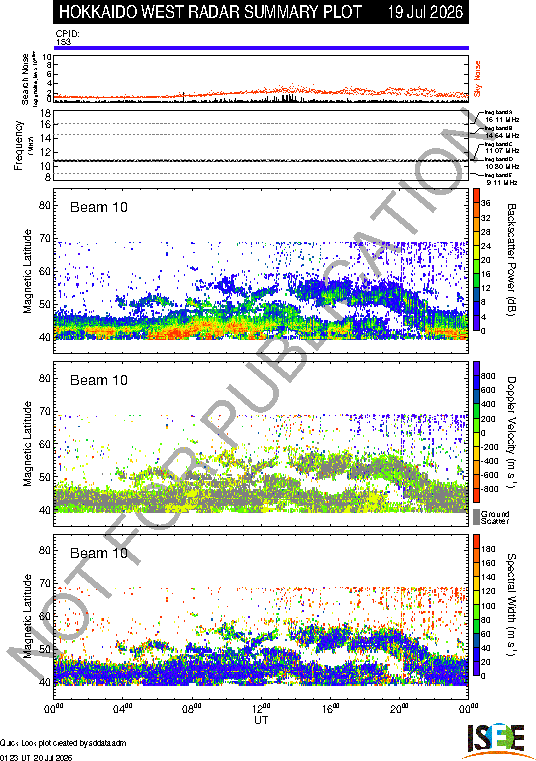Click the 20:00 UT tick label
This screenshot has width=536, height=761.
[x=399, y=709]
